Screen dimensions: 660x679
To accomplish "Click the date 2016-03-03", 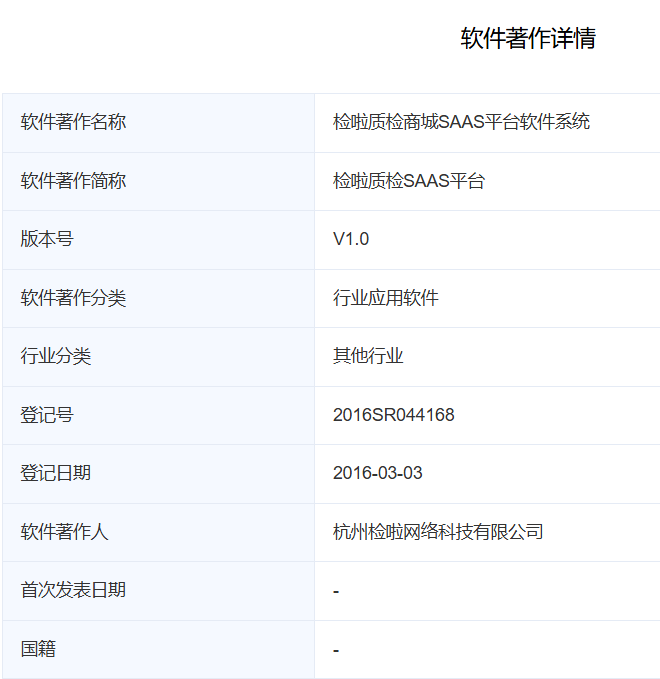I will pos(378,473).
